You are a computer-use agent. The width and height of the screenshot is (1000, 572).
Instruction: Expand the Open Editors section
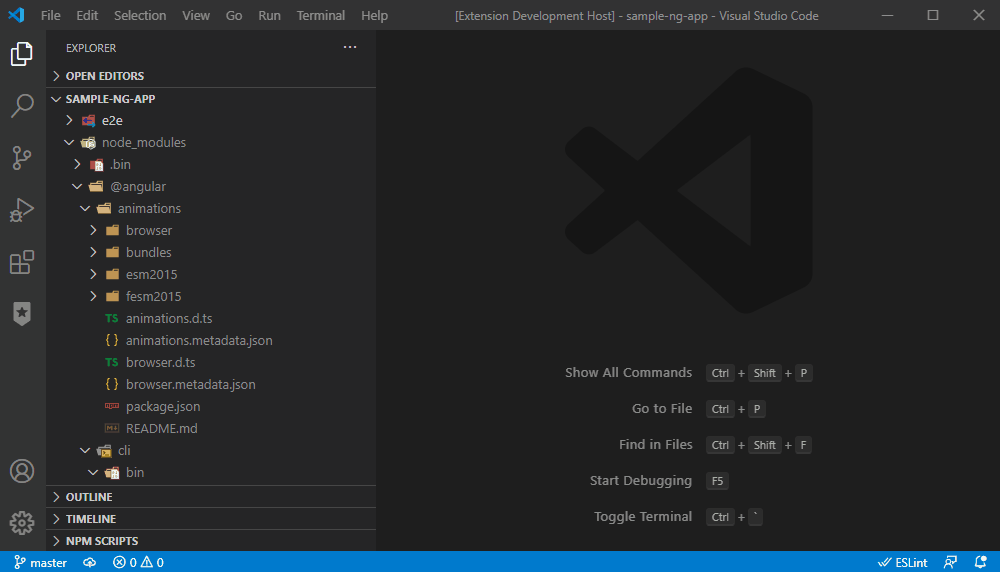click(56, 76)
